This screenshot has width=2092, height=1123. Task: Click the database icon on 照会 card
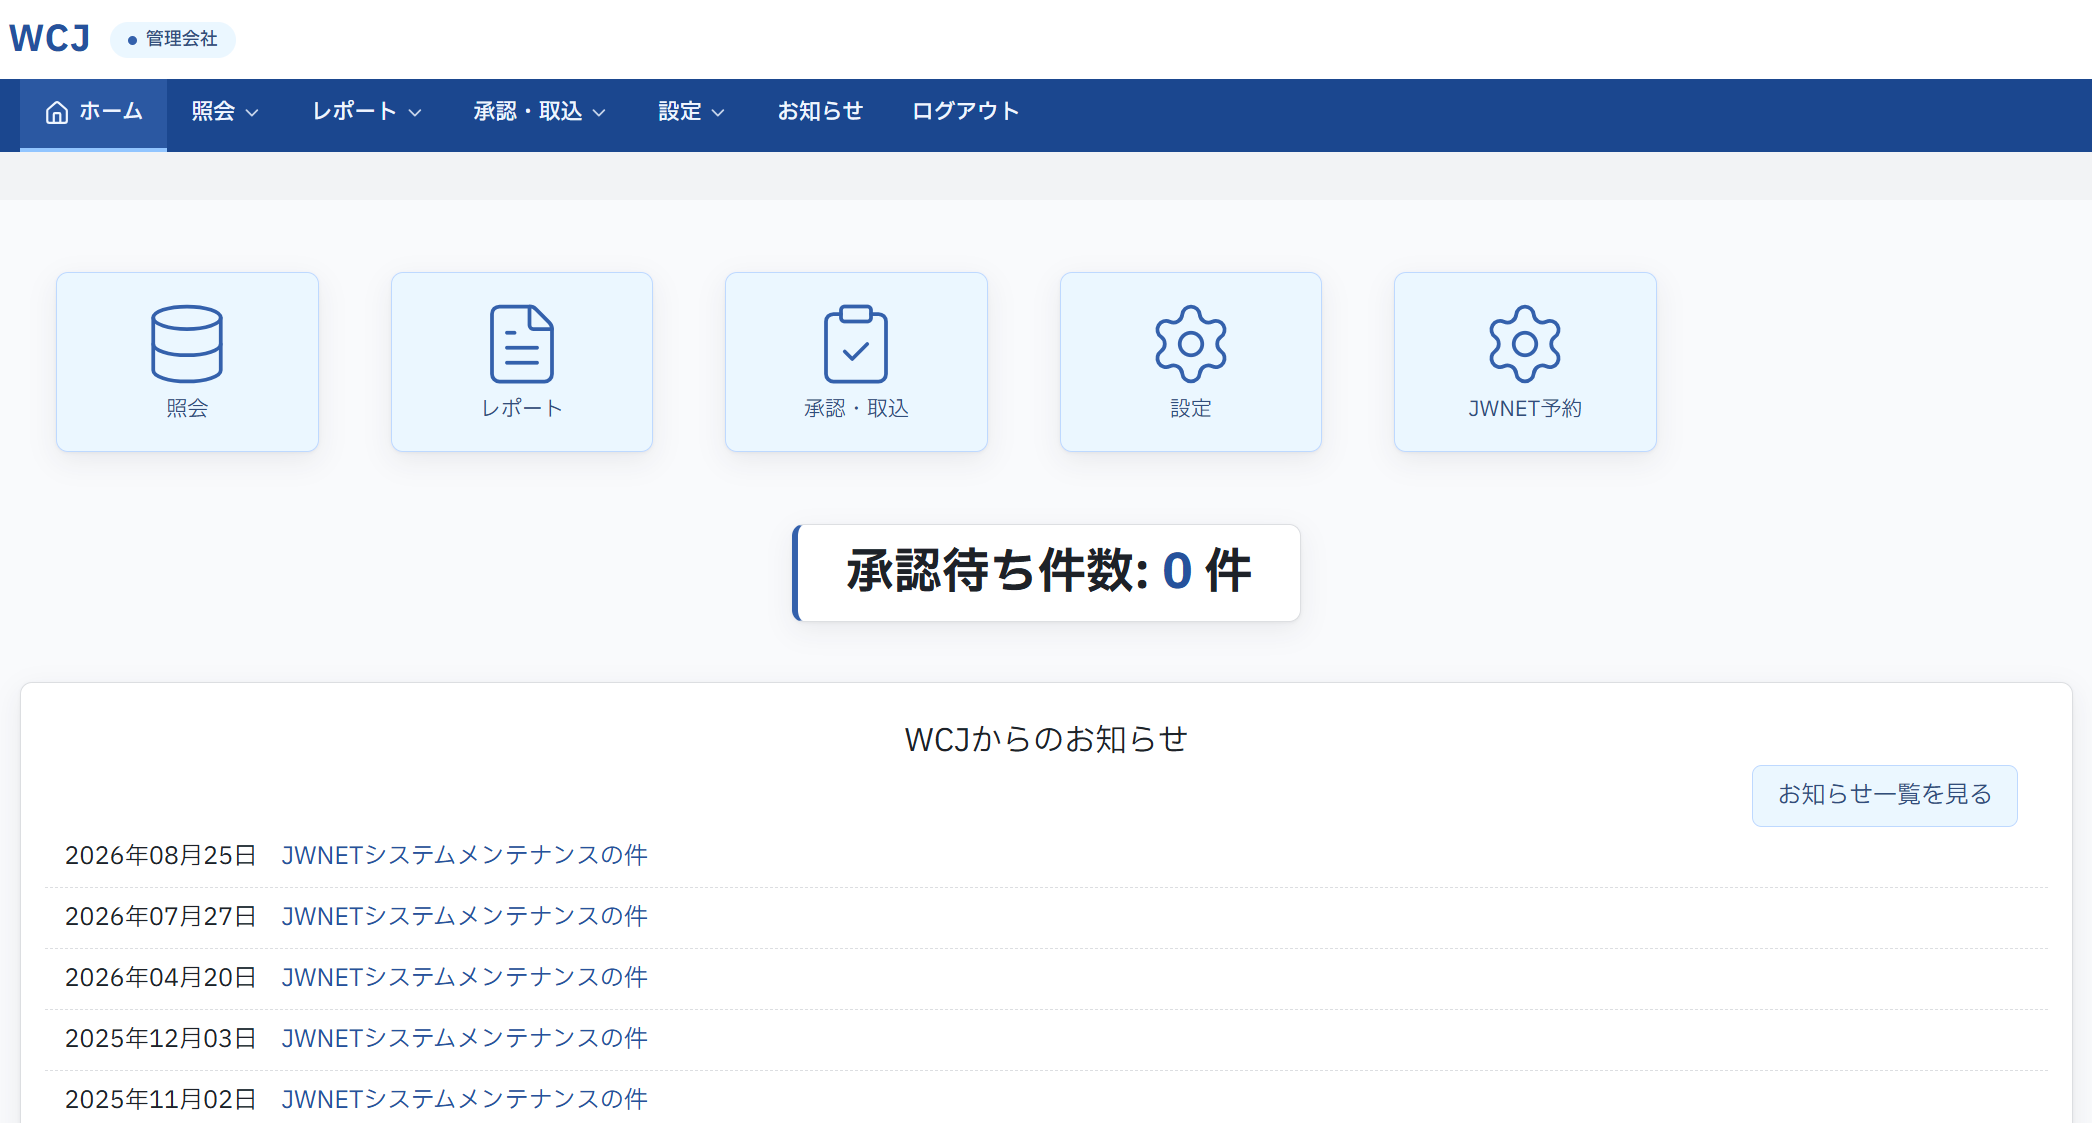(187, 344)
